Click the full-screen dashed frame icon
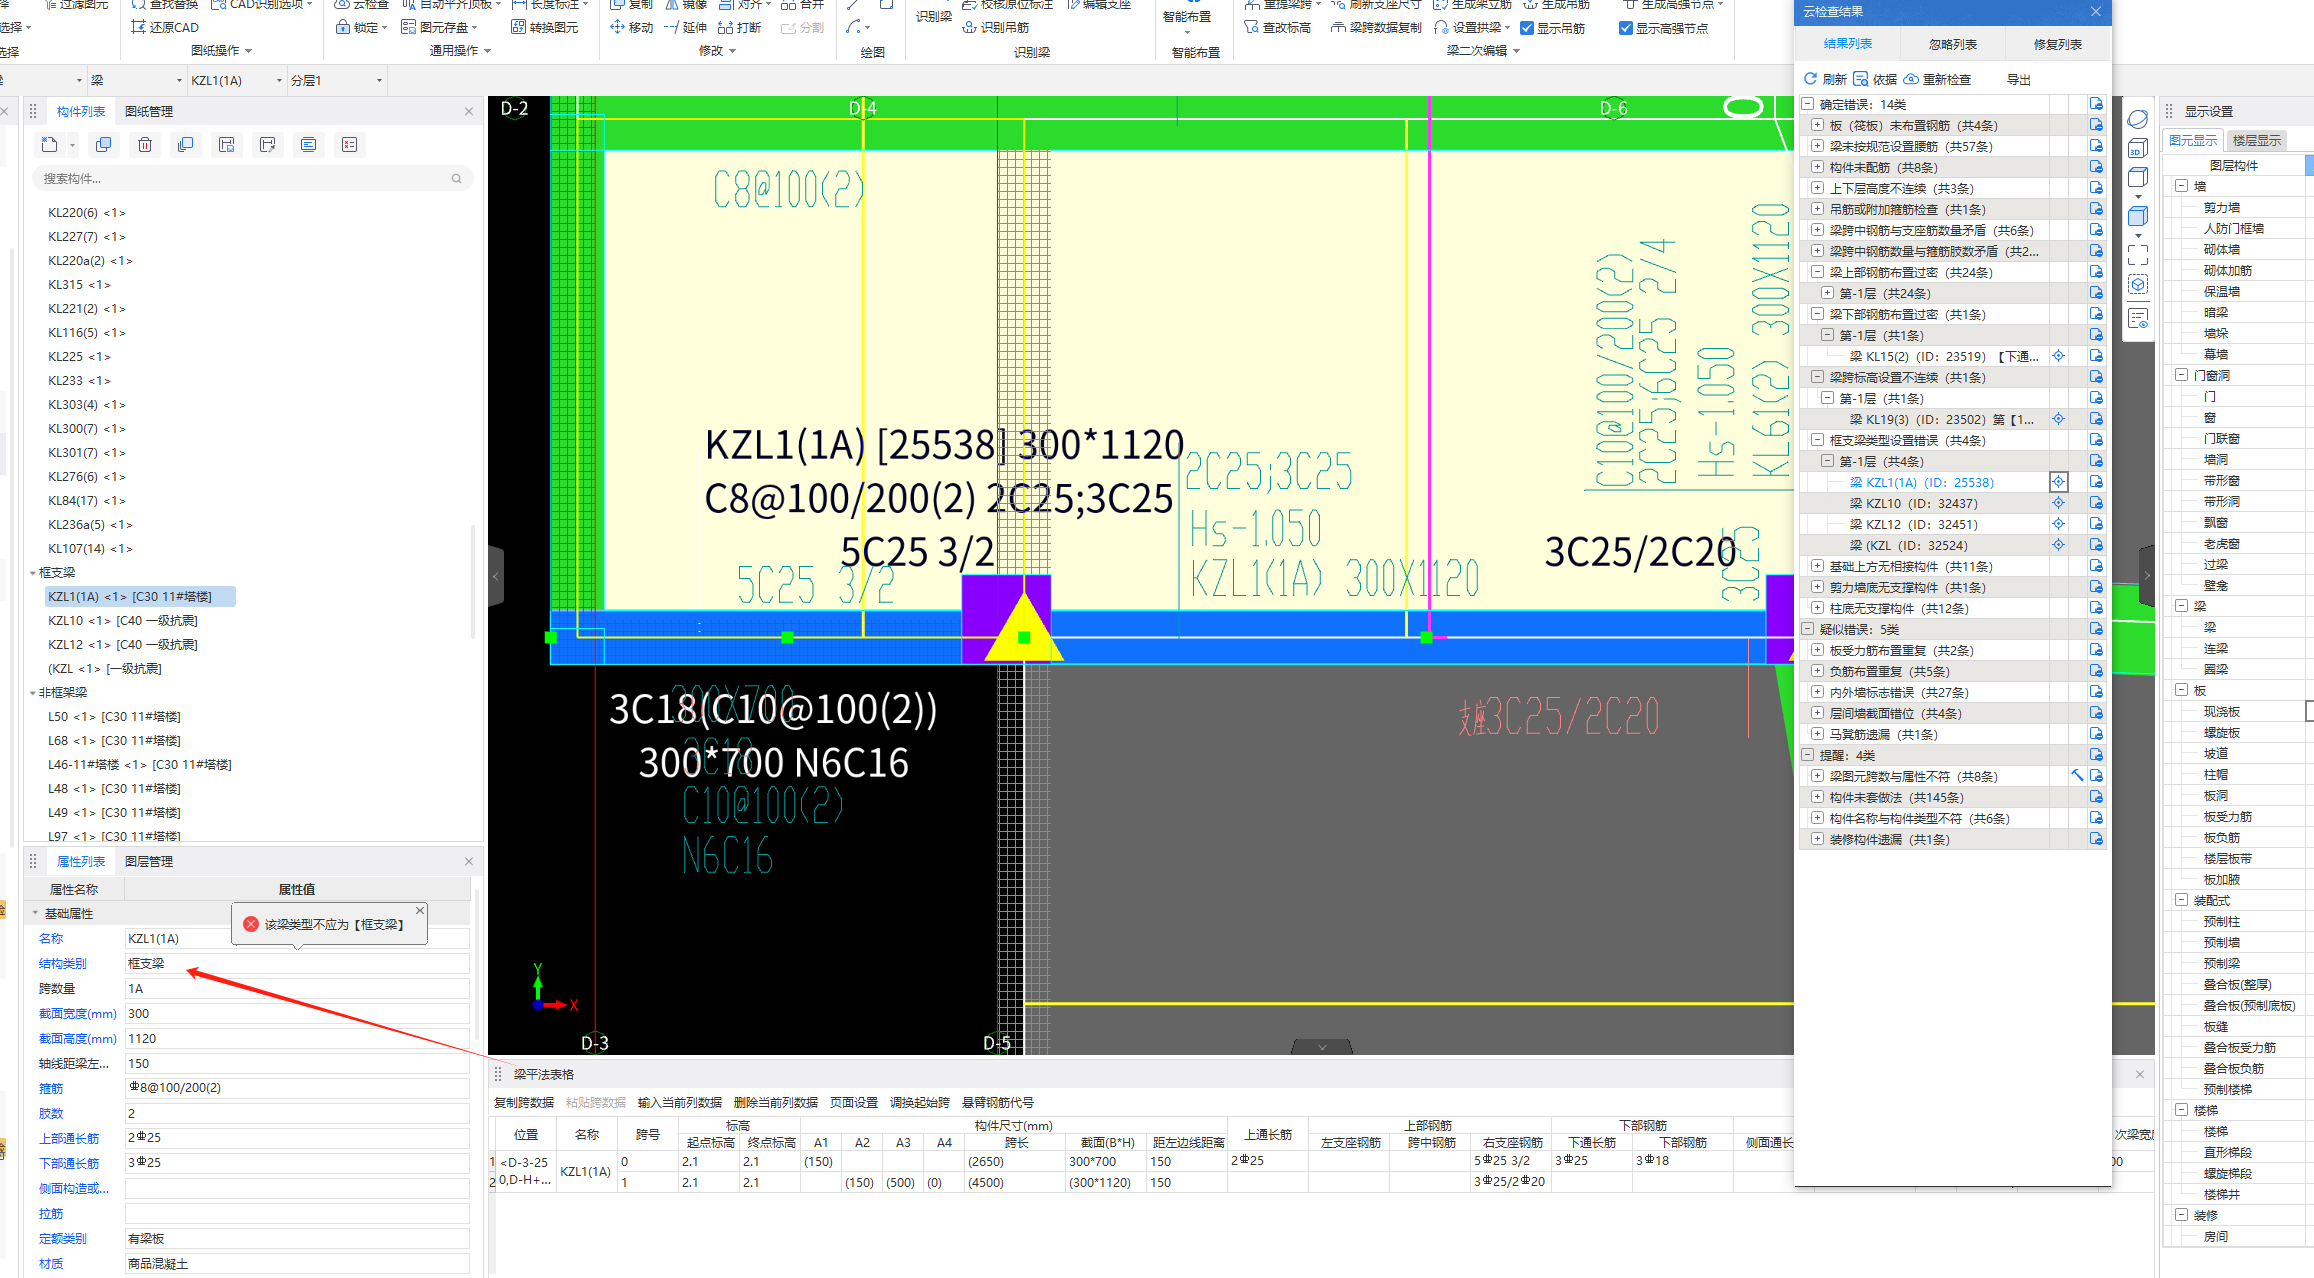2314x1278 pixels. click(2138, 255)
